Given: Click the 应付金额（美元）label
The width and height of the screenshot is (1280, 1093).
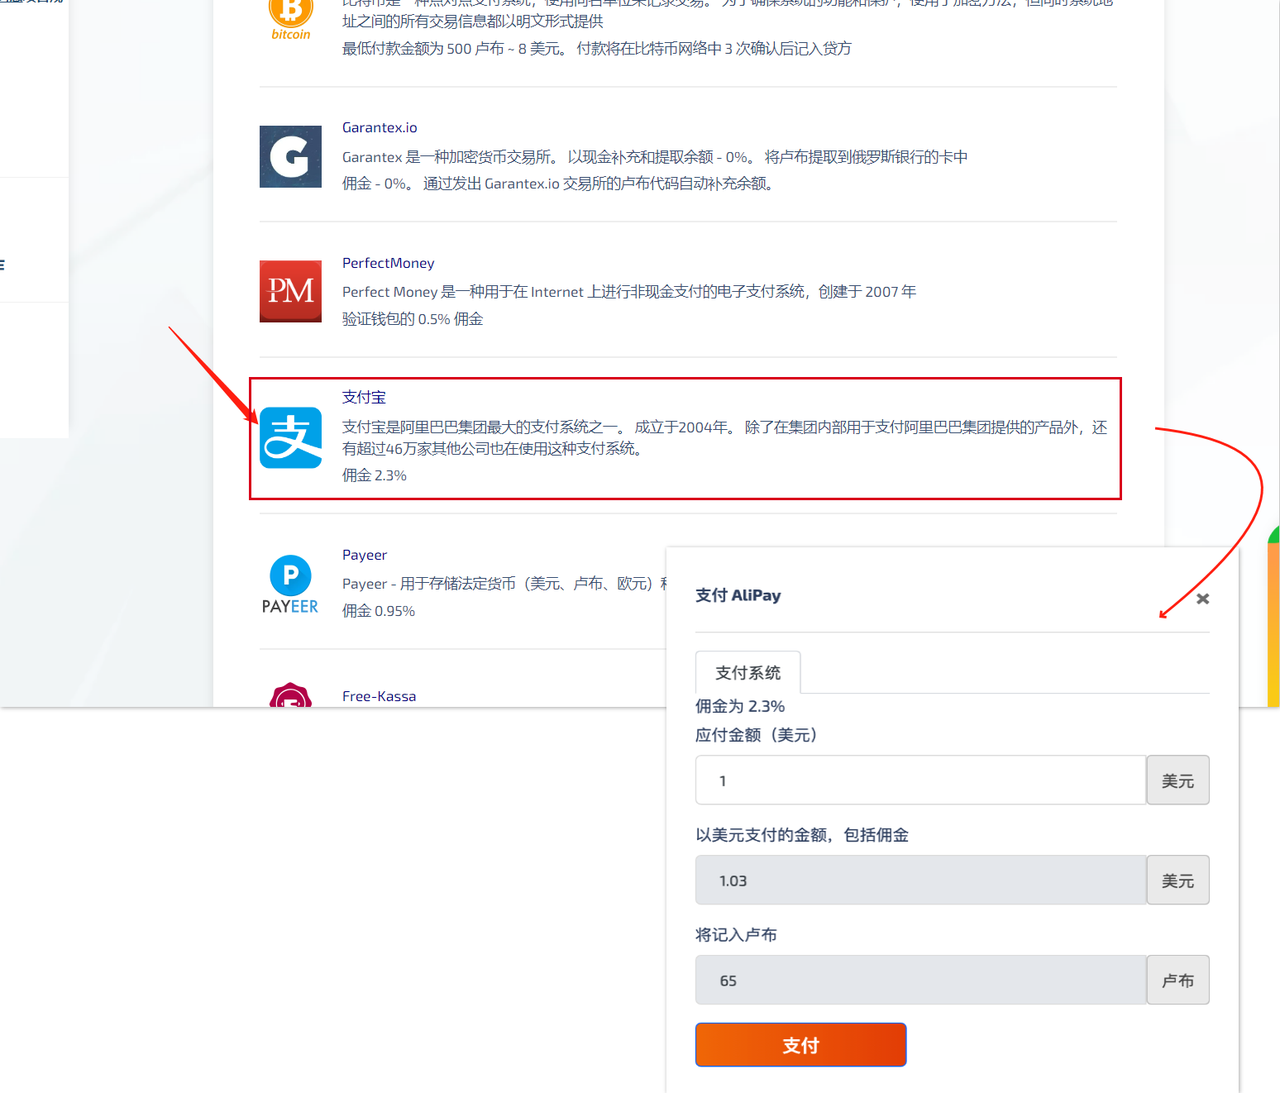Looking at the screenshot, I should 756,735.
